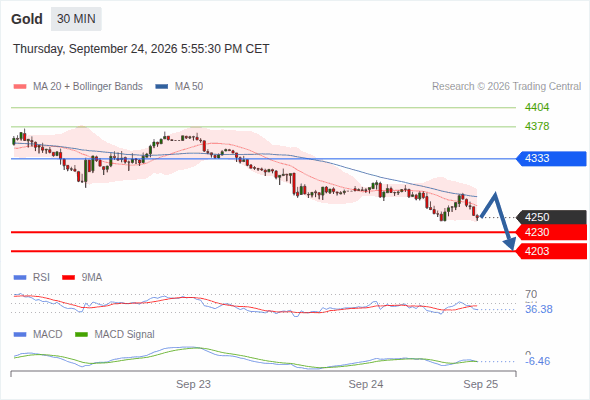The height and width of the screenshot is (400, 590).
Task: Click the 30 MIN timeframe badge
Action: tap(76, 19)
